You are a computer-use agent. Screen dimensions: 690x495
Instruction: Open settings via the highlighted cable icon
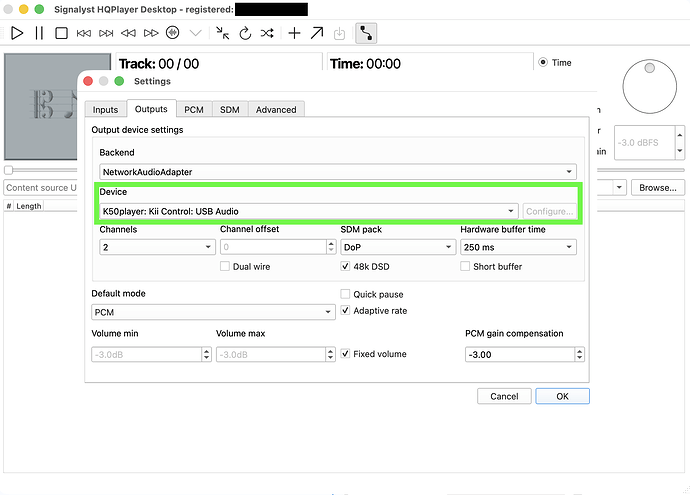[x=366, y=33]
